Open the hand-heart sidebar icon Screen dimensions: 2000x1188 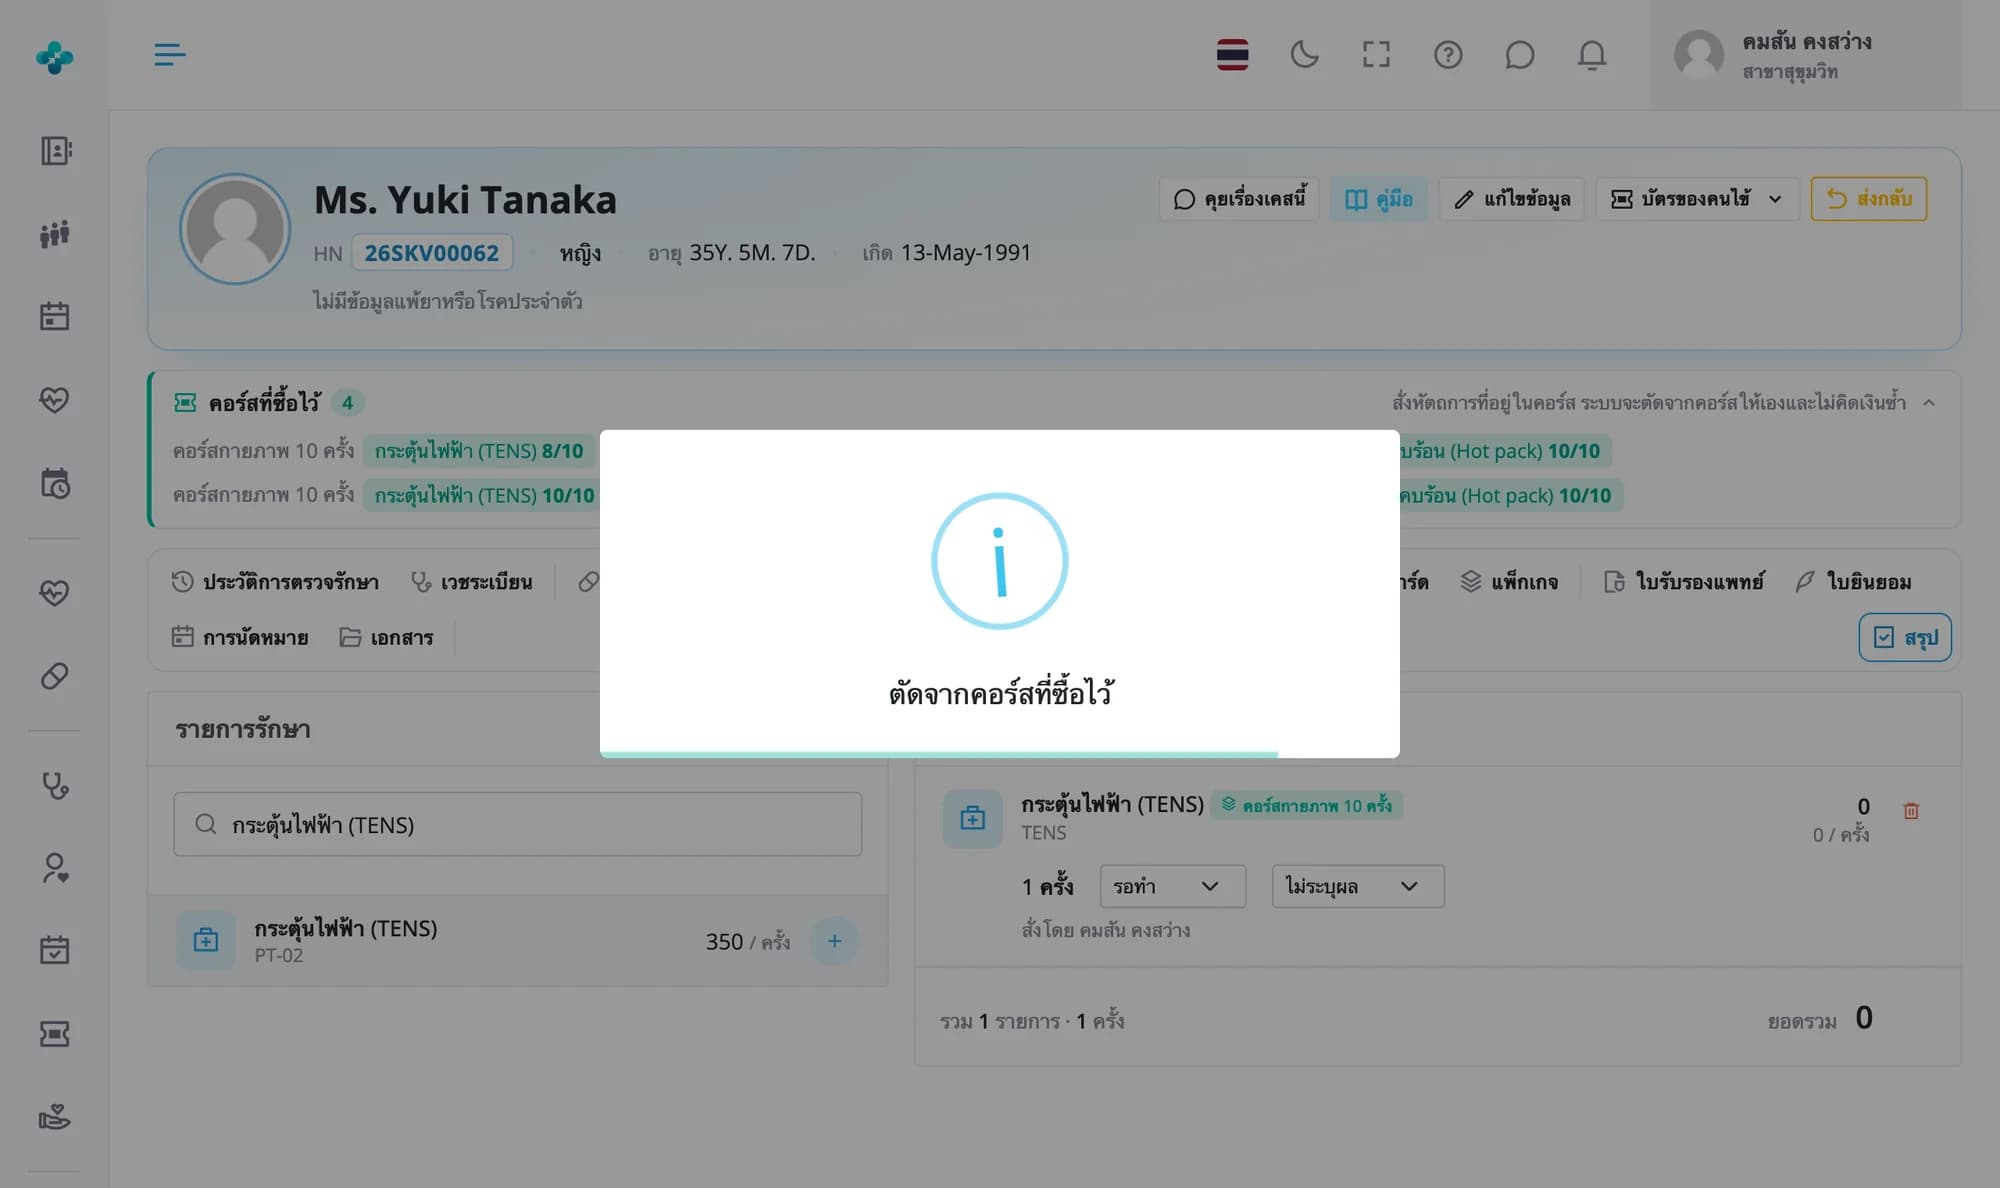(x=55, y=1116)
